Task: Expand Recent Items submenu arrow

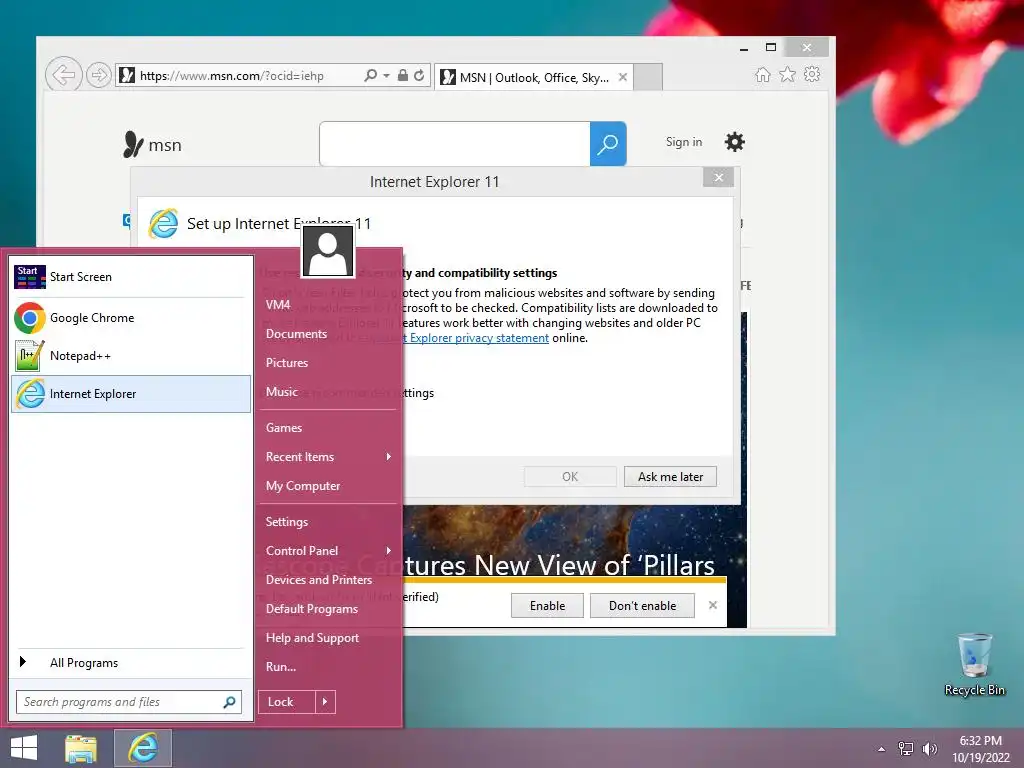Action: tap(389, 456)
